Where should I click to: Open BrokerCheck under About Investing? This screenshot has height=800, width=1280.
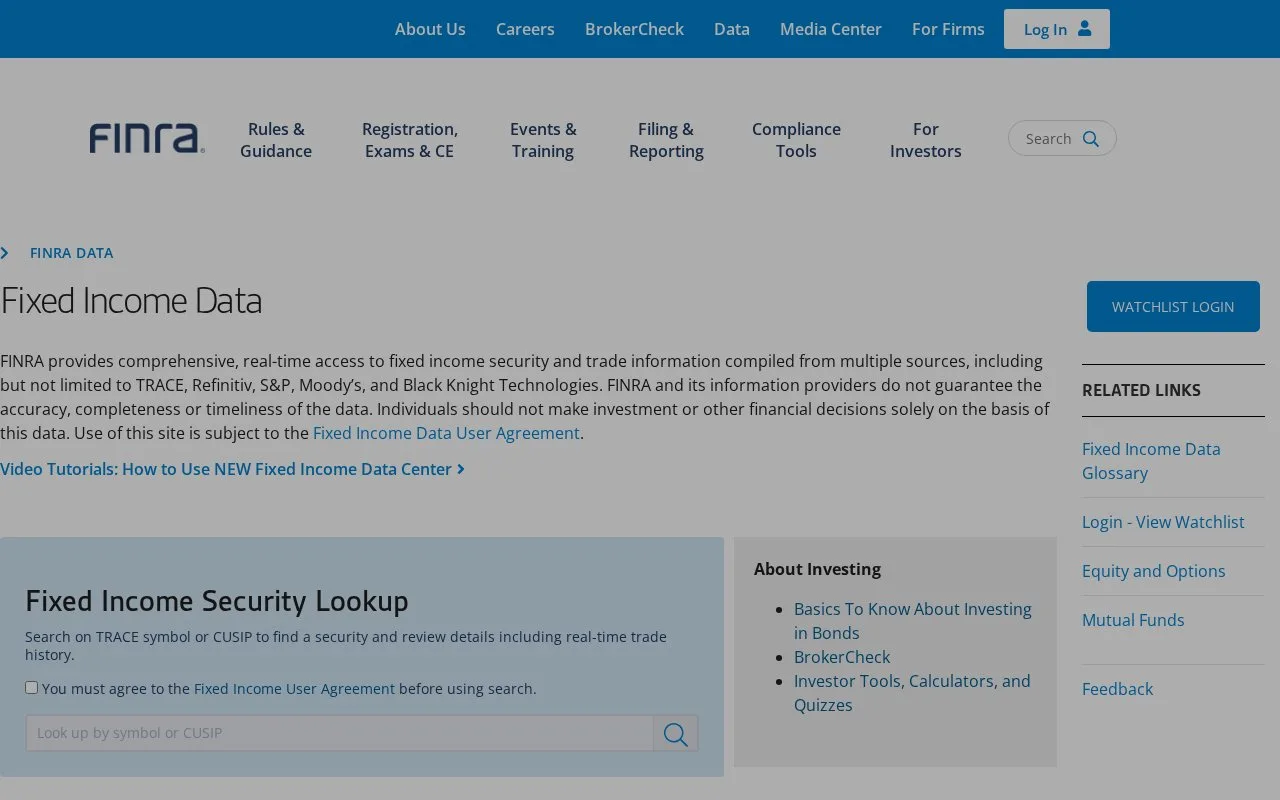[842, 657]
